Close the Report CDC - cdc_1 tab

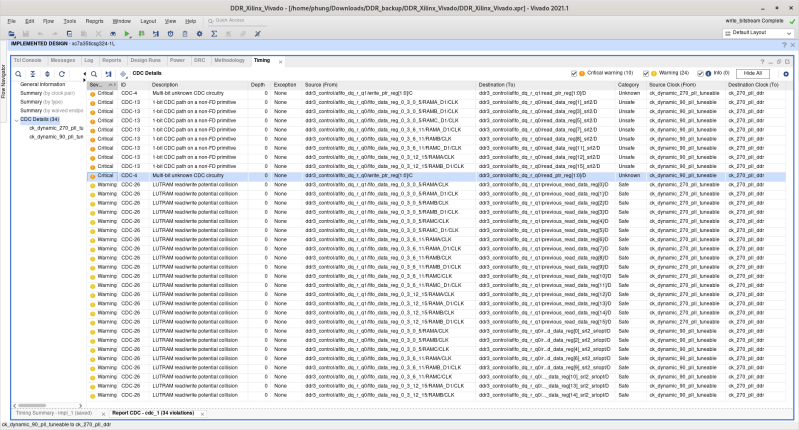click(x=202, y=414)
